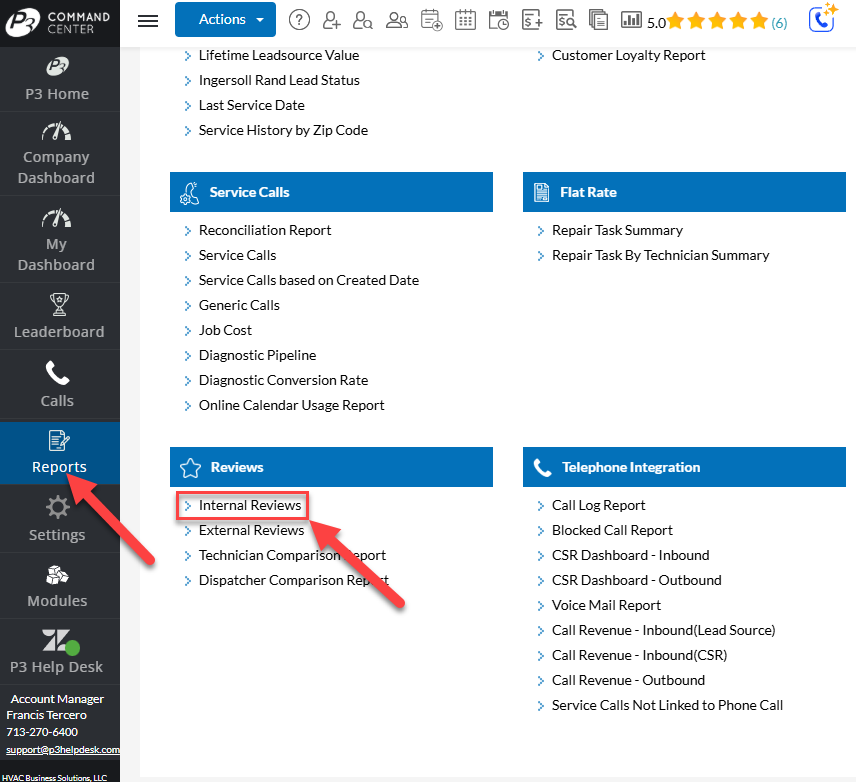856x782 pixels.
Task: Click the AI phone call icon
Action: point(823,18)
